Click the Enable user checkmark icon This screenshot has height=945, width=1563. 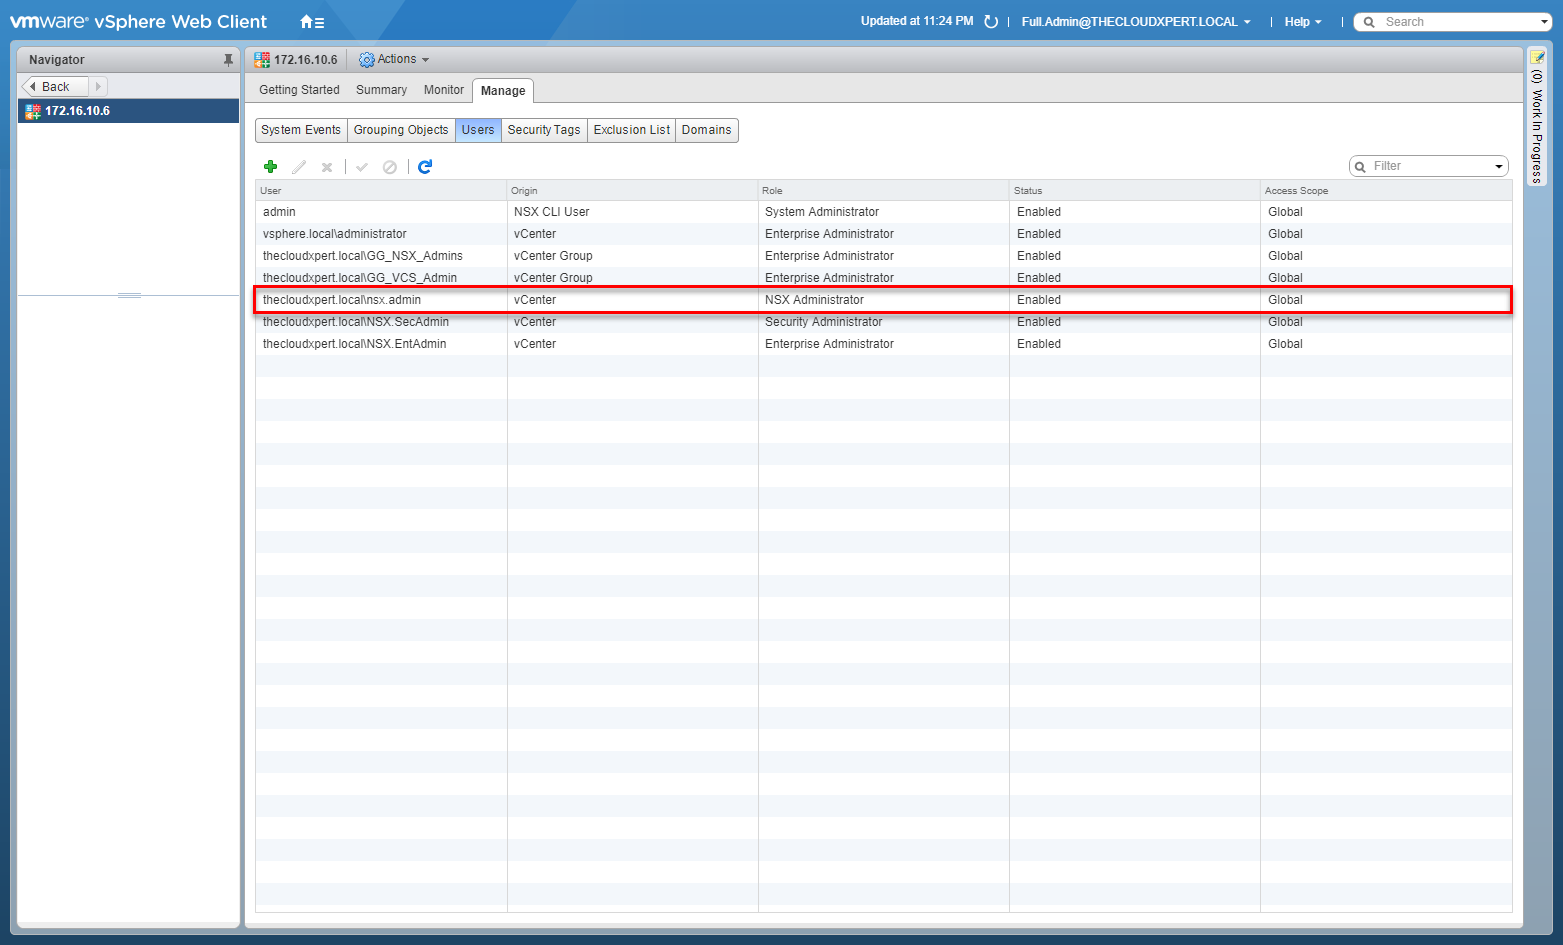pyautogui.click(x=362, y=167)
